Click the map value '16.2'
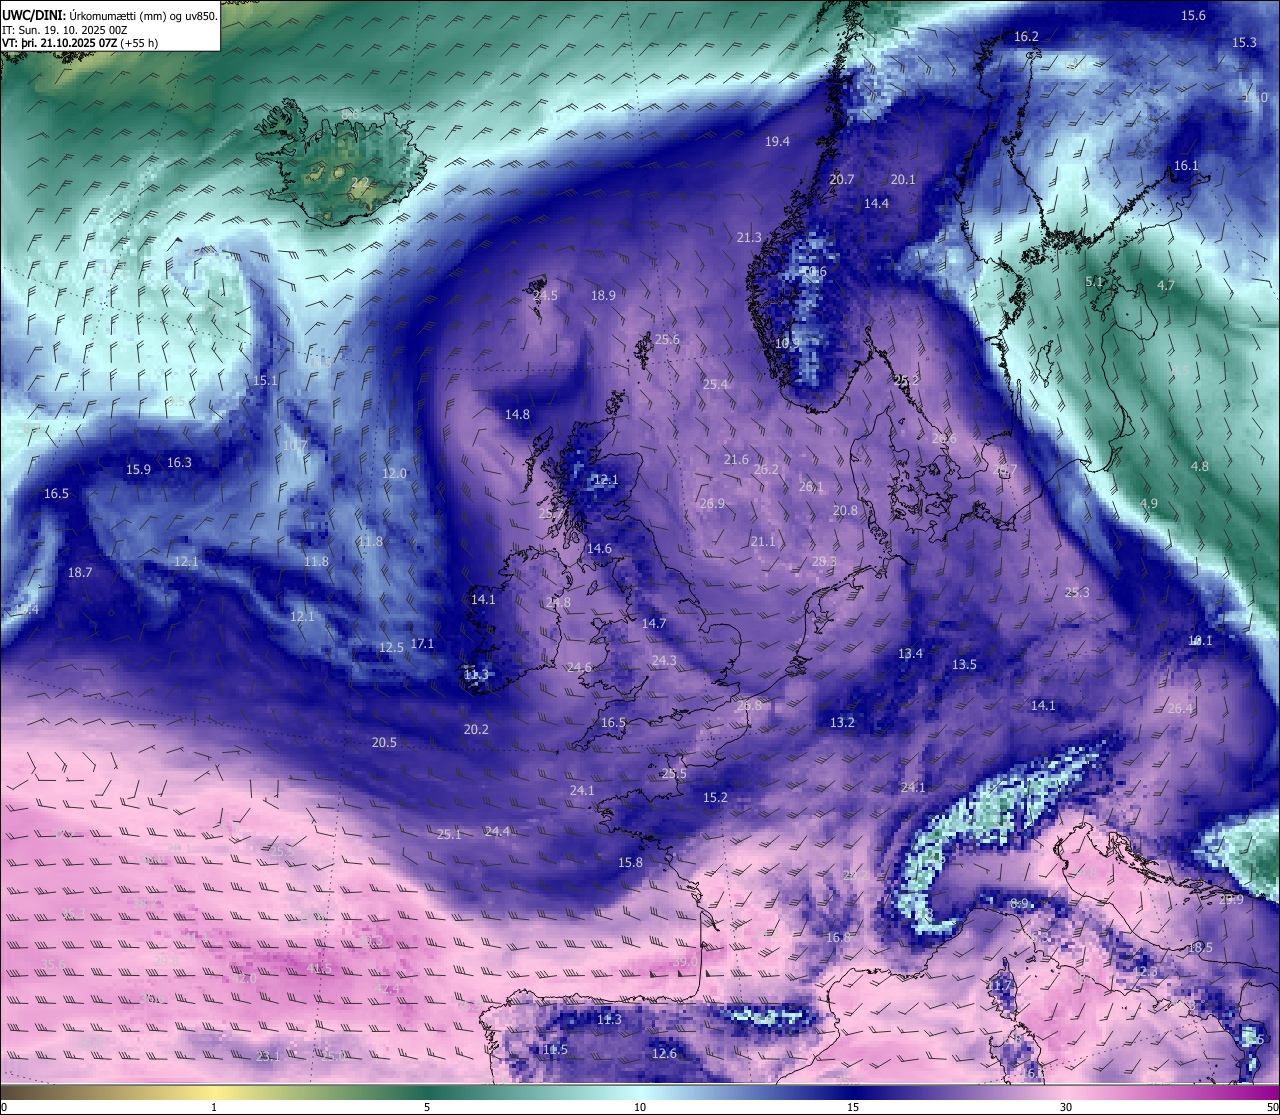The height and width of the screenshot is (1115, 1280). [x=1026, y=36]
